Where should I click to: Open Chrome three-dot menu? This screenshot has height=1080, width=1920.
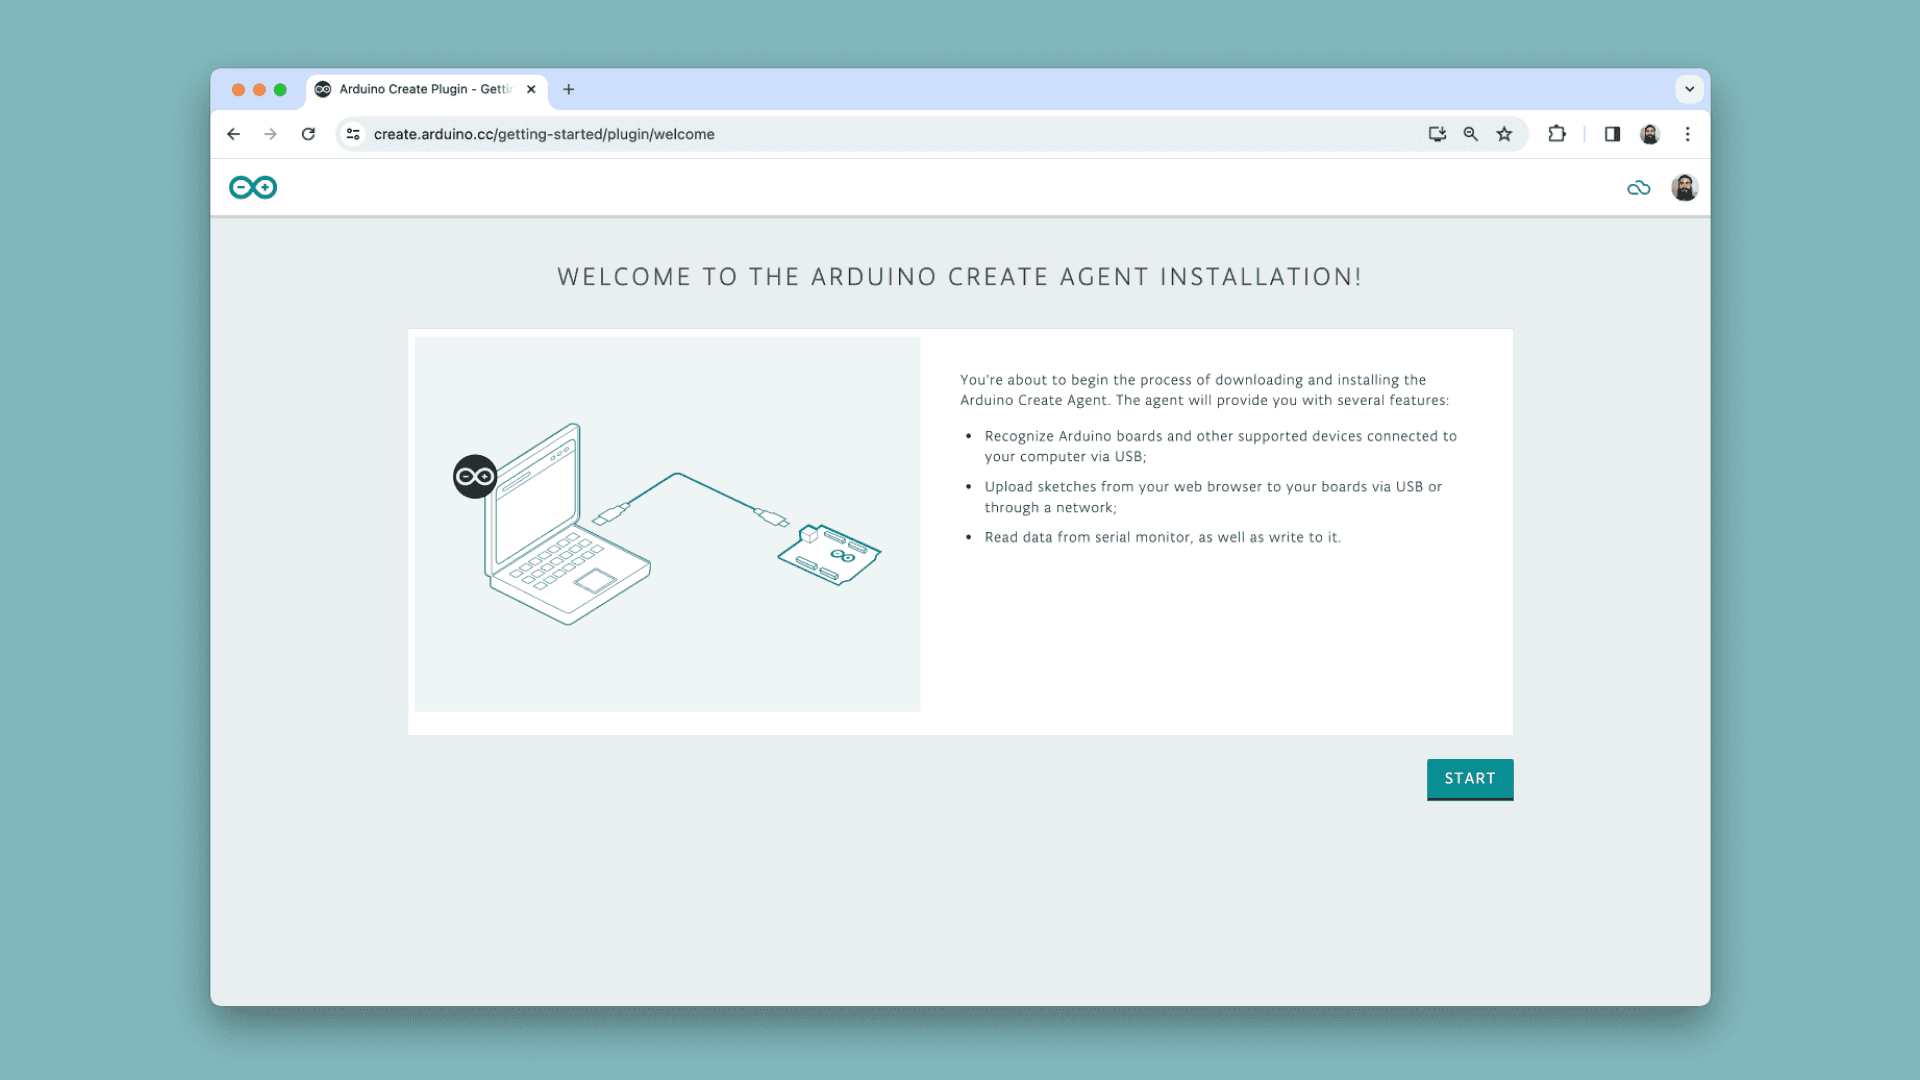(1687, 134)
